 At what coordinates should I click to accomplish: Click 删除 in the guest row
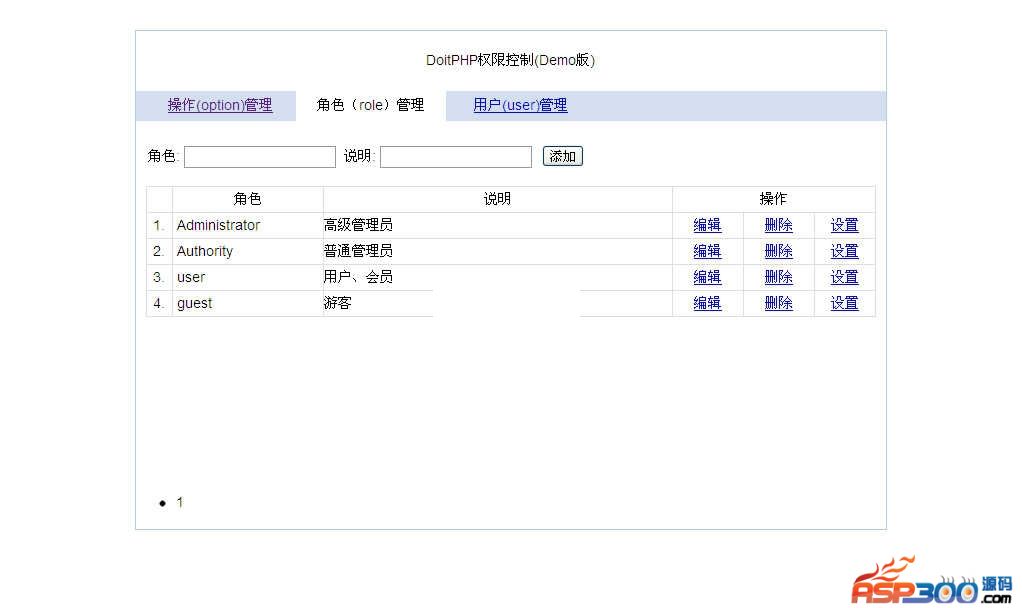(x=778, y=304)
